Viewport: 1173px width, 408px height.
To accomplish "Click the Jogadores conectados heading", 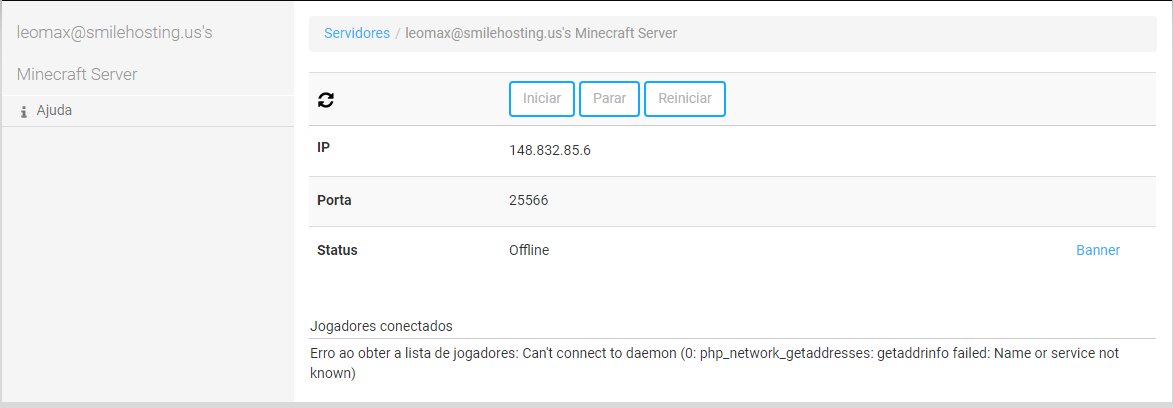I will point(381,326).
